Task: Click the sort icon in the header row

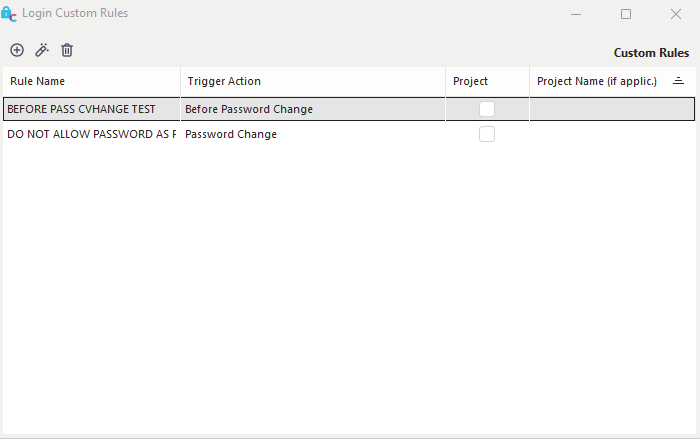Action: [678, 81]
